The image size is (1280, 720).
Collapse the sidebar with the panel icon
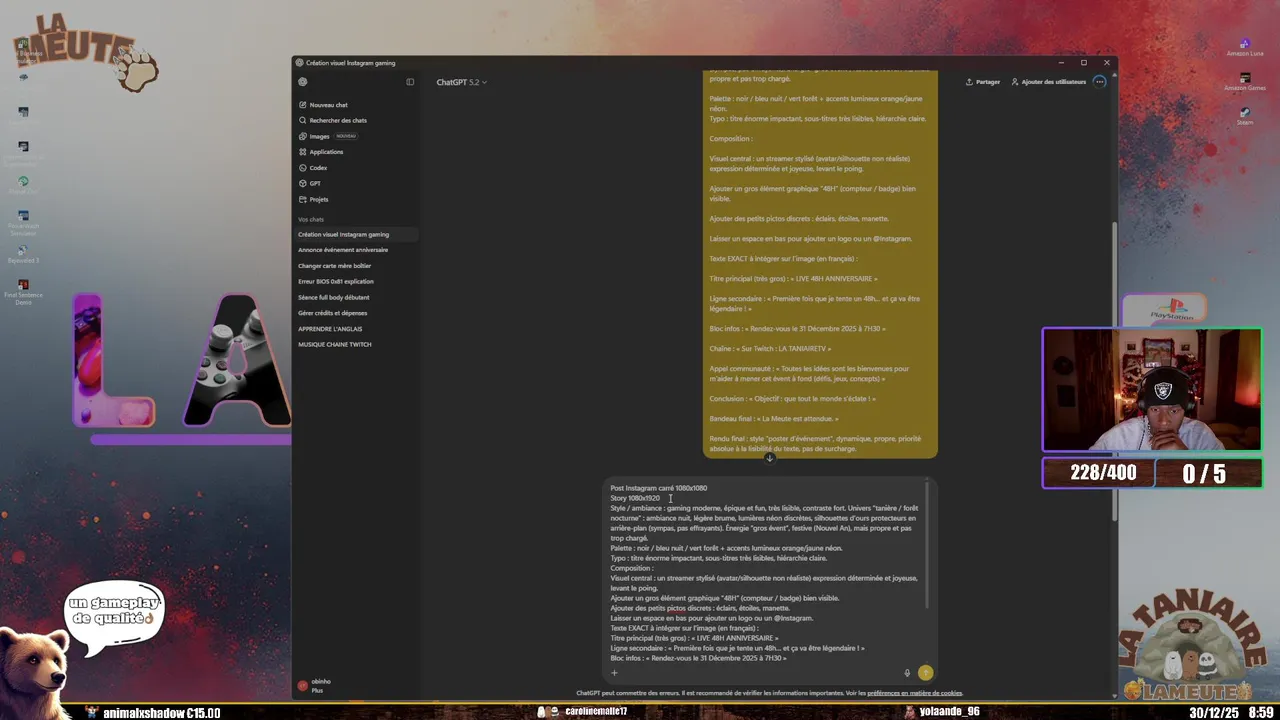(x=410, y=82)
